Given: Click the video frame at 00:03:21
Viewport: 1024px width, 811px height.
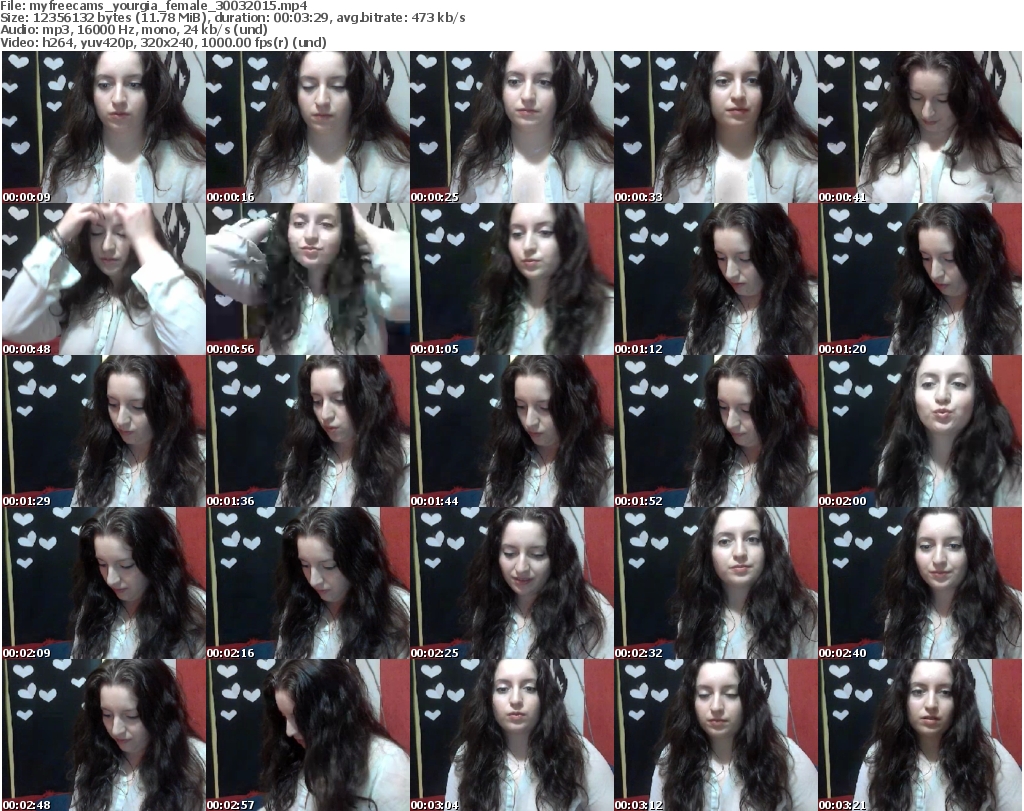Looking at the screenshot, I should click(x=919, y=735).
